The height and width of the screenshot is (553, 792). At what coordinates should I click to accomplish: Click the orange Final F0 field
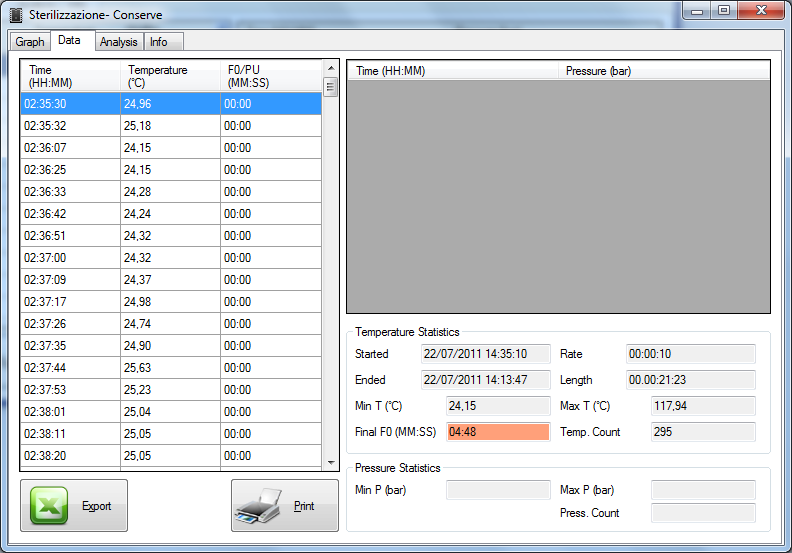(498, 432)
